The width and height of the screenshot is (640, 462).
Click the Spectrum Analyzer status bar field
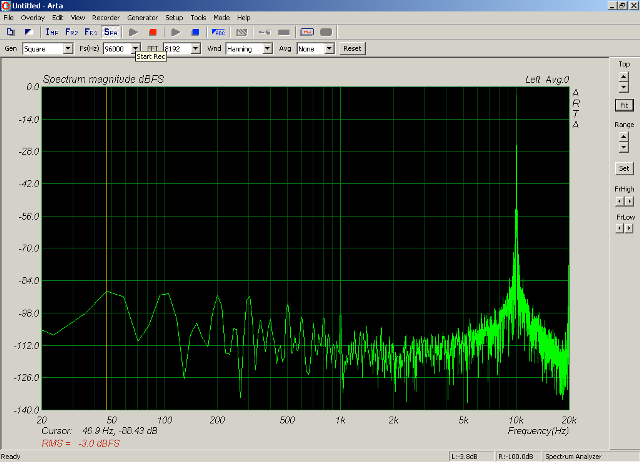588,456
